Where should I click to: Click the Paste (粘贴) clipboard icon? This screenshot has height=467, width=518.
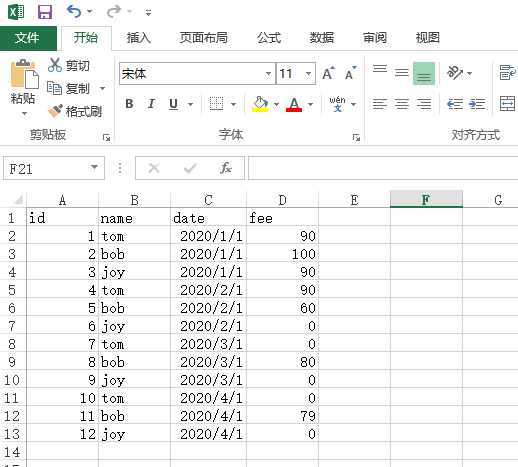point(24,74)
